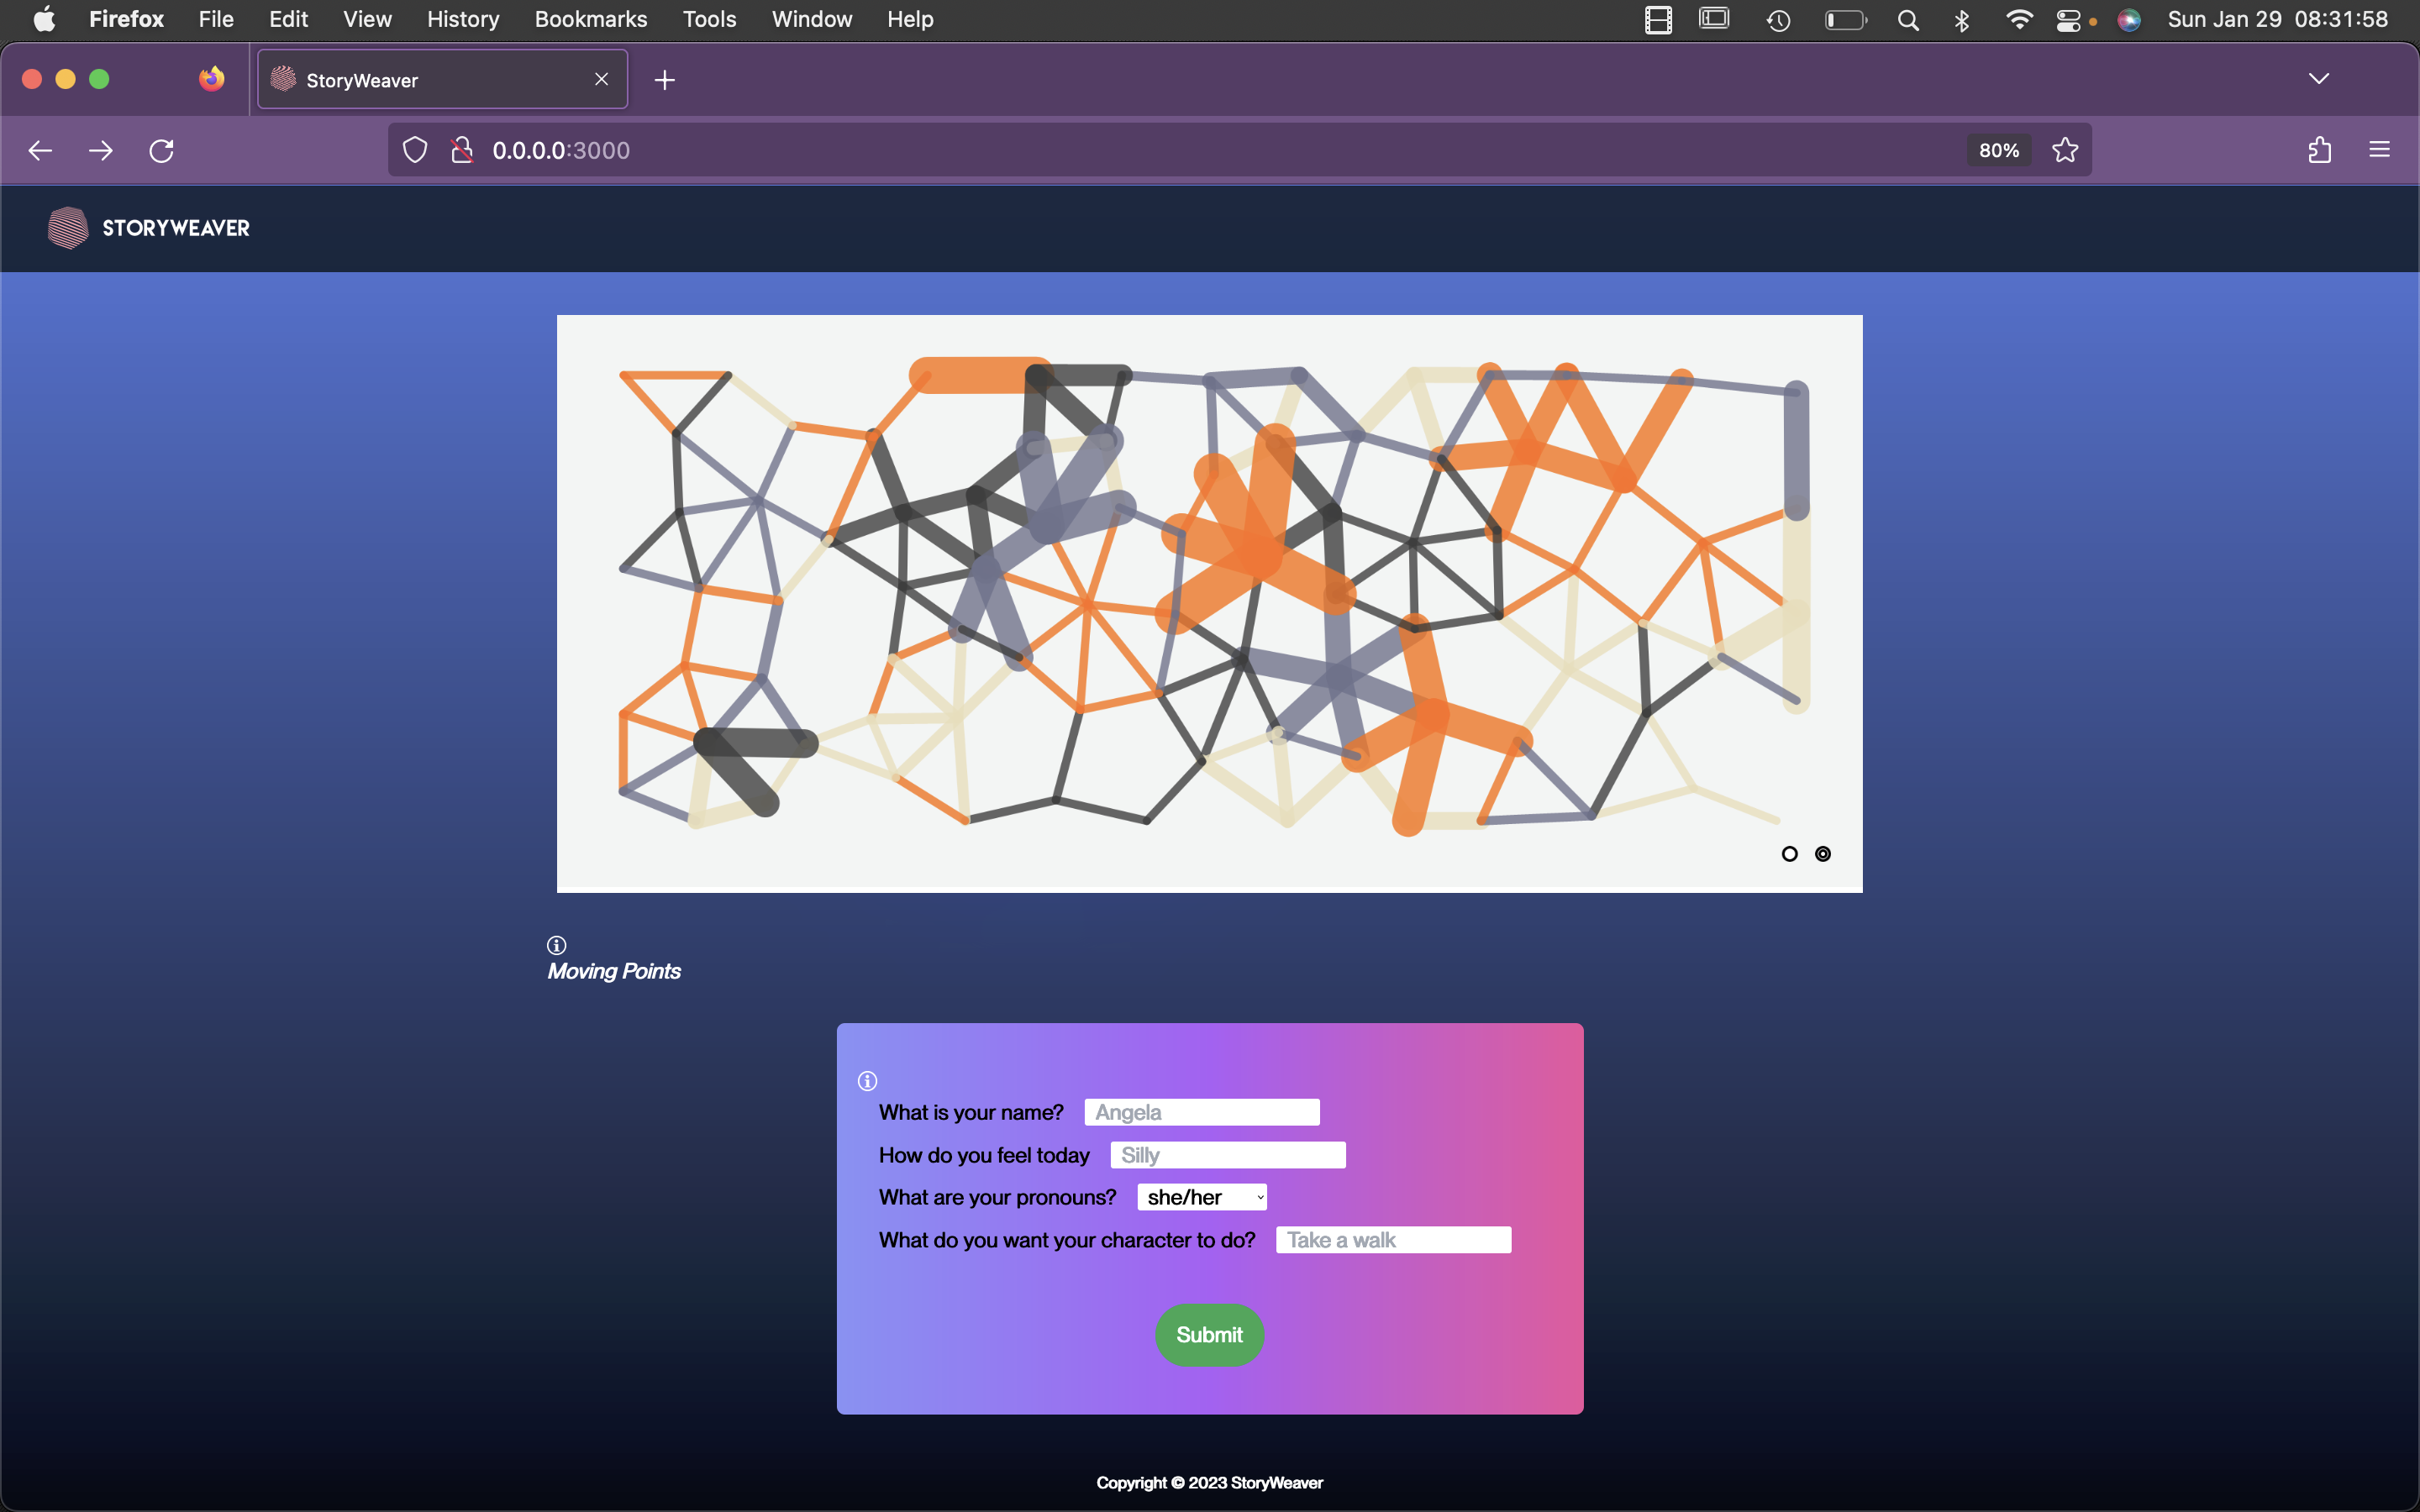
Task: Open Firefox application hamburger menu
Action: tap(2379, 151)
